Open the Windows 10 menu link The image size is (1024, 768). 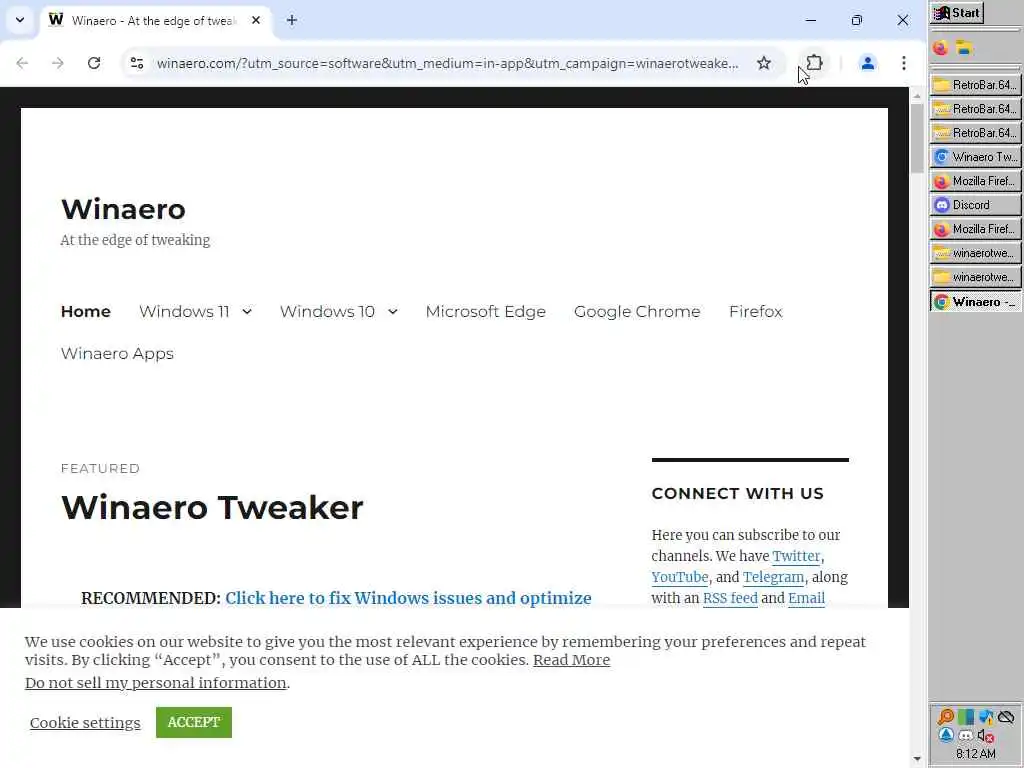(327, 312)
